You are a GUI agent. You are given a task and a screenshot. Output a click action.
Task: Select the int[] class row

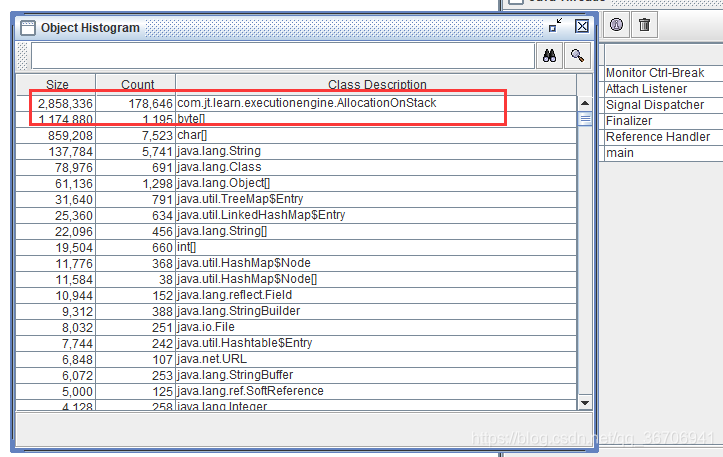pos(296,247)
